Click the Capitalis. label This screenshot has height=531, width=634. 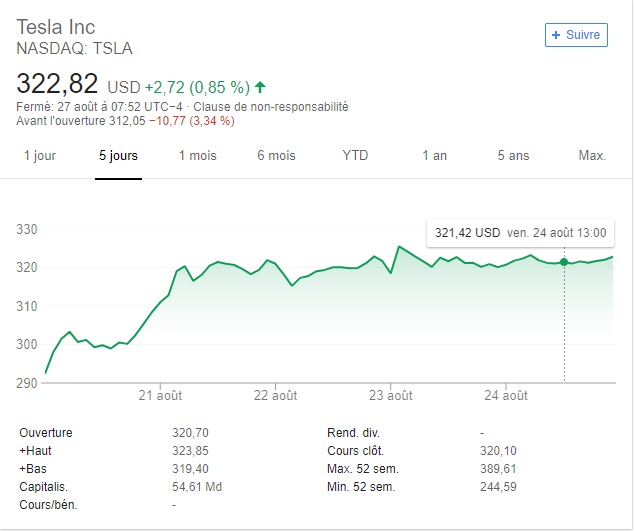[43, 487]
